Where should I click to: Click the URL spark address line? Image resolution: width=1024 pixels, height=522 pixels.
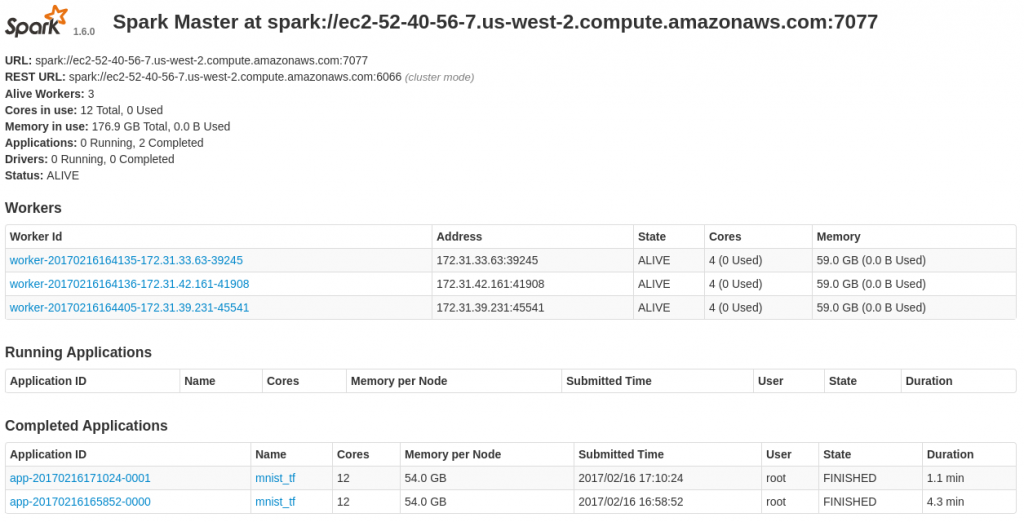[186, 60]
